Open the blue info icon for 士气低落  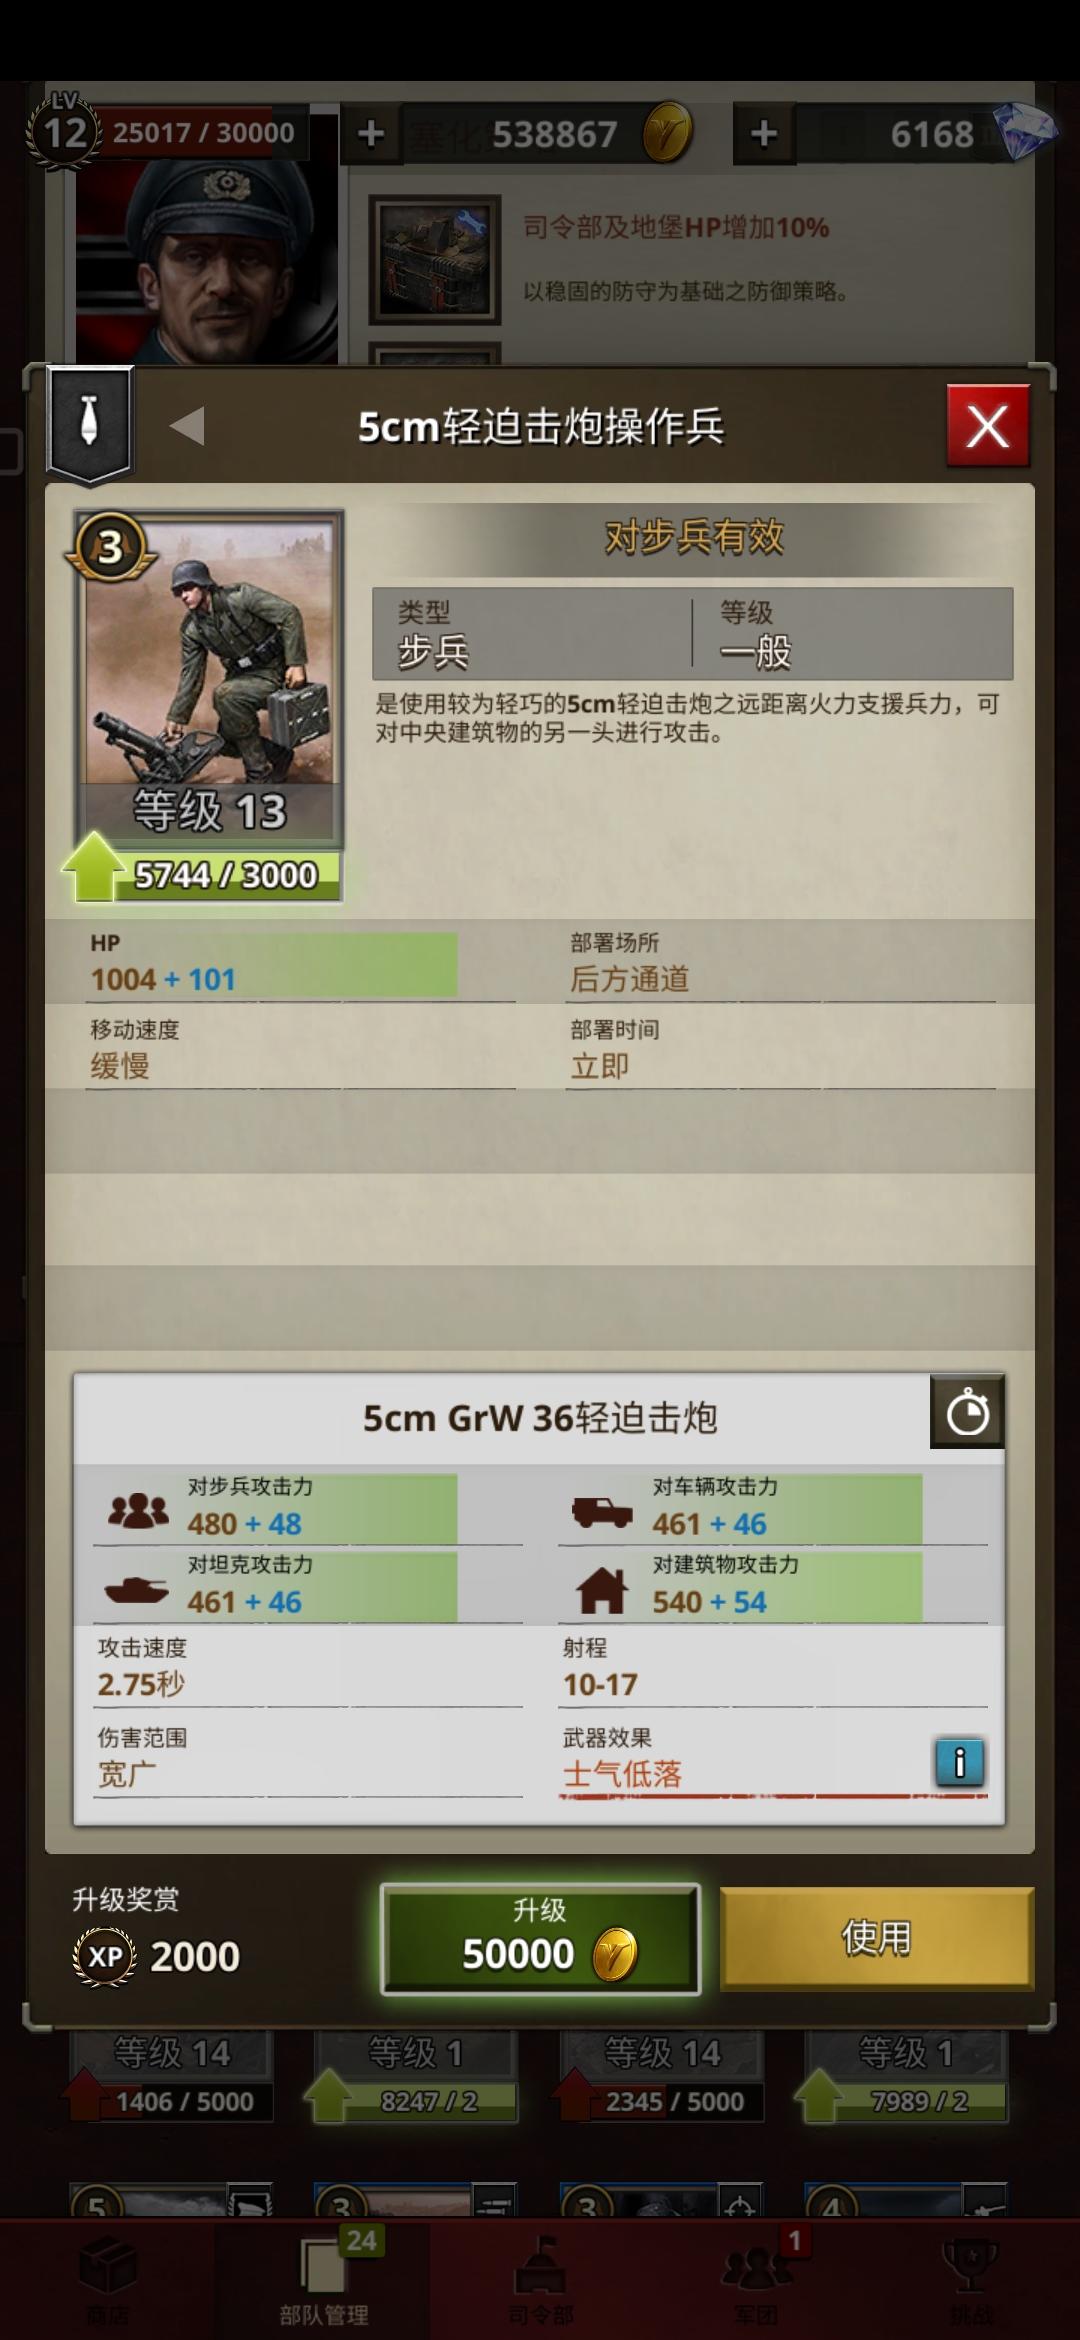[x=960, y=1762]
